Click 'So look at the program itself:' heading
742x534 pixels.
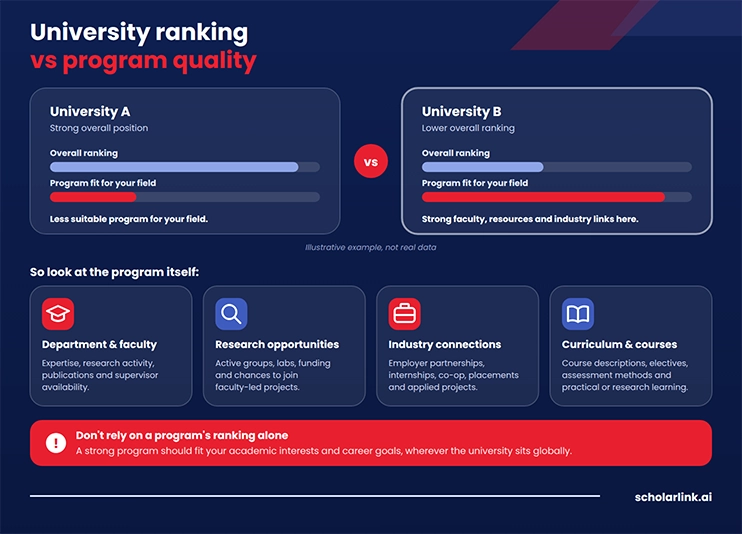[x=115, y=272]
